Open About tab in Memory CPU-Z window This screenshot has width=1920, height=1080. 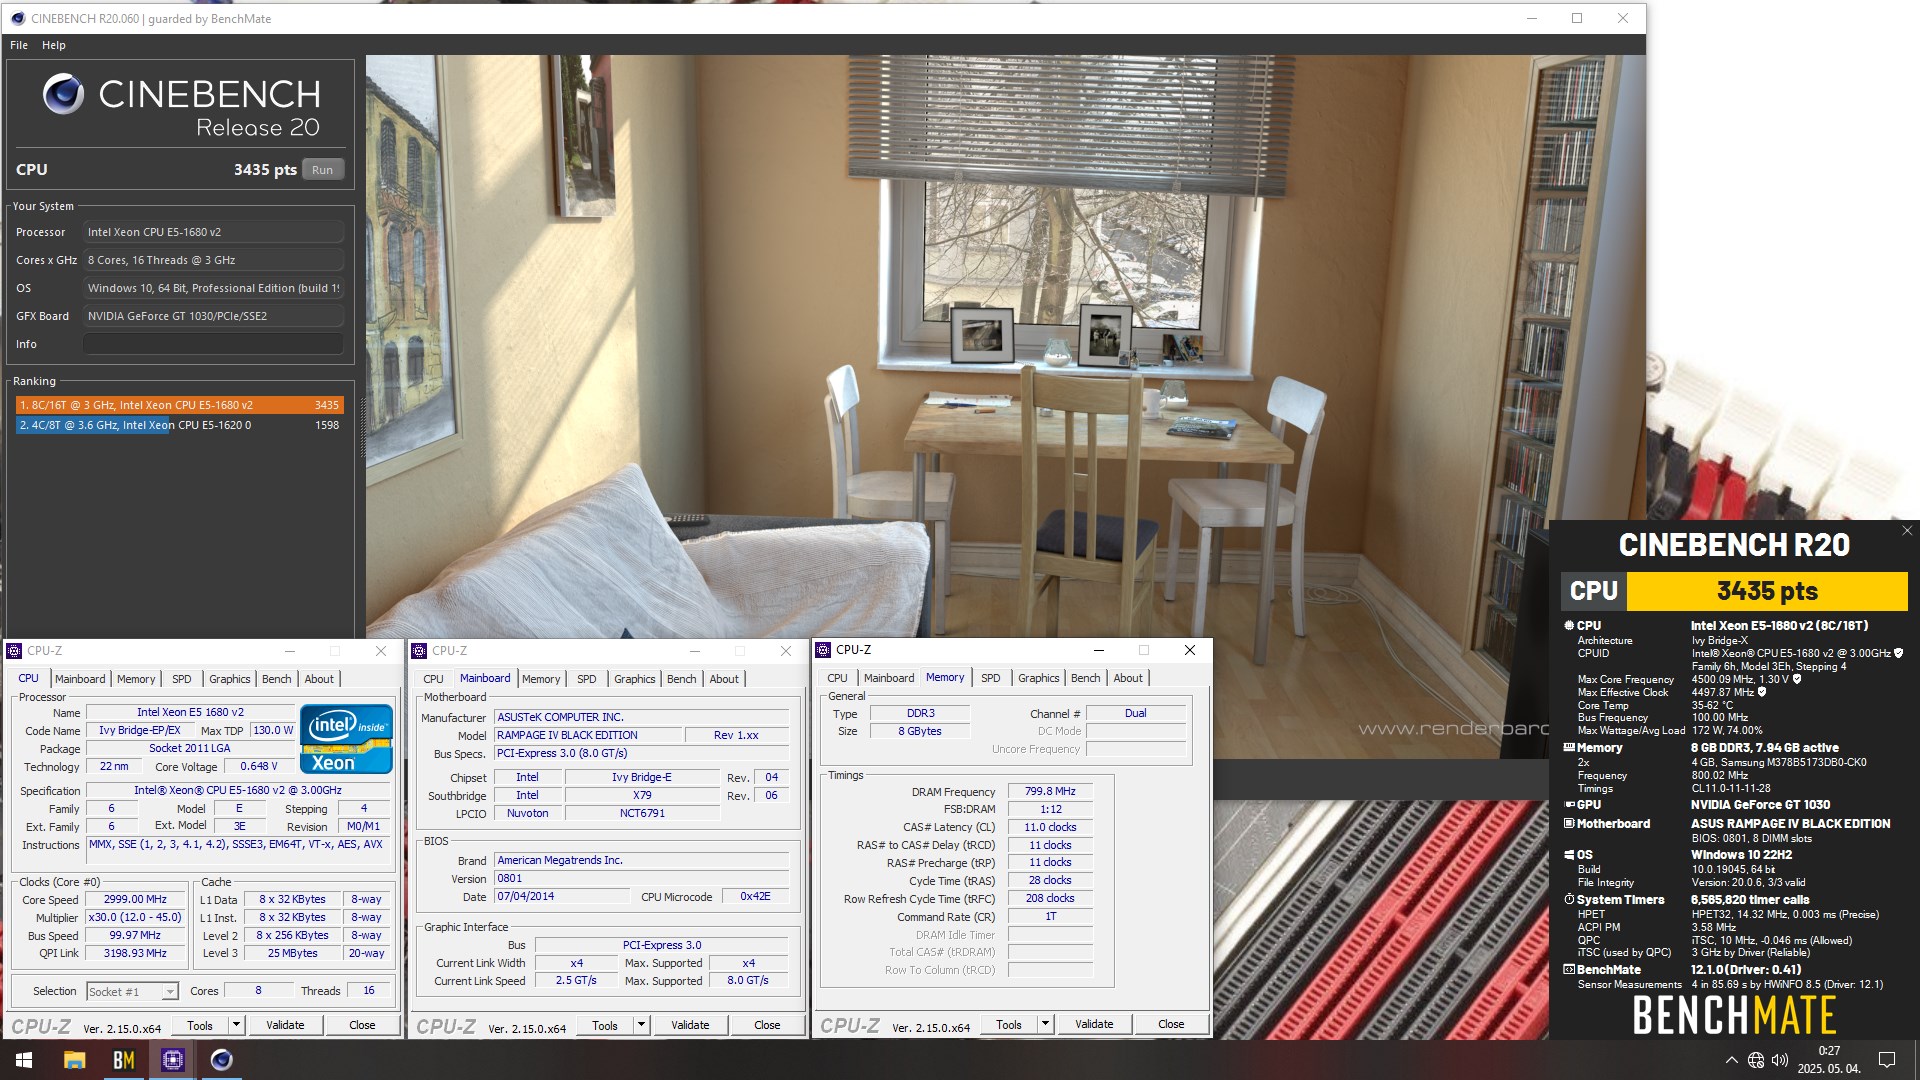coord(1128,678)
